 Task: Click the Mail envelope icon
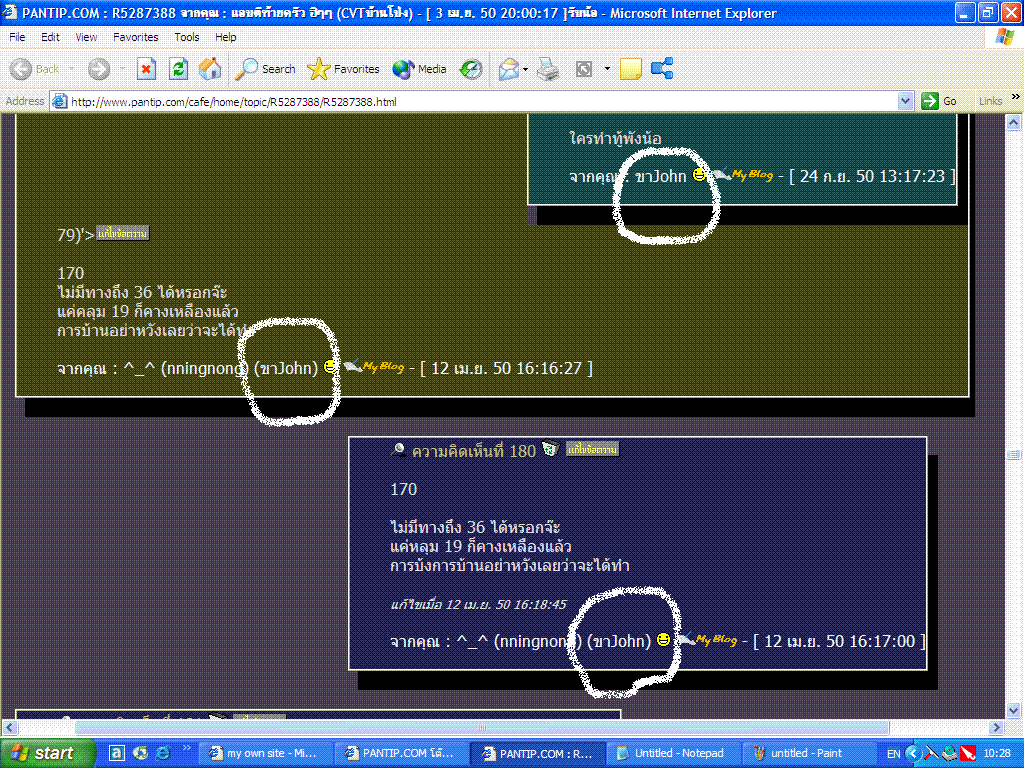click(508, 69)
